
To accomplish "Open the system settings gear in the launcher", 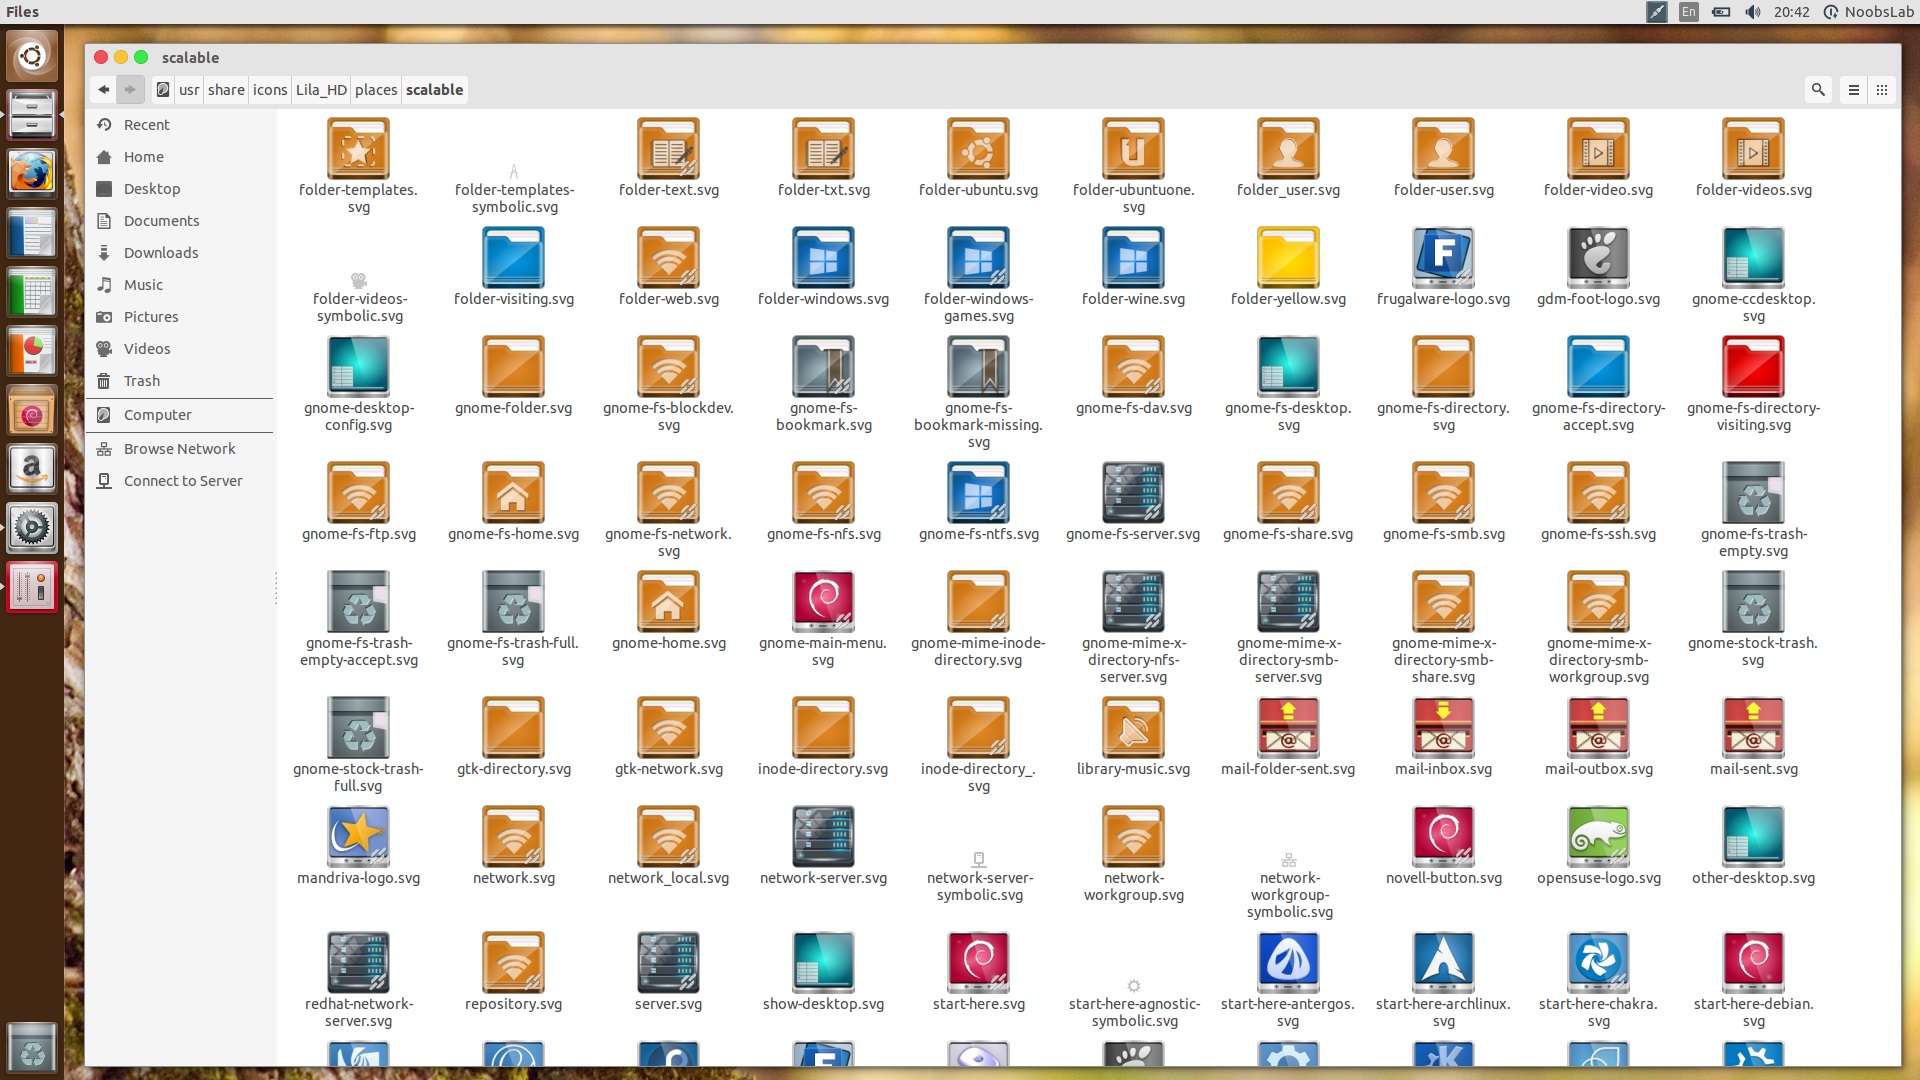I will (x=31, y=528).
